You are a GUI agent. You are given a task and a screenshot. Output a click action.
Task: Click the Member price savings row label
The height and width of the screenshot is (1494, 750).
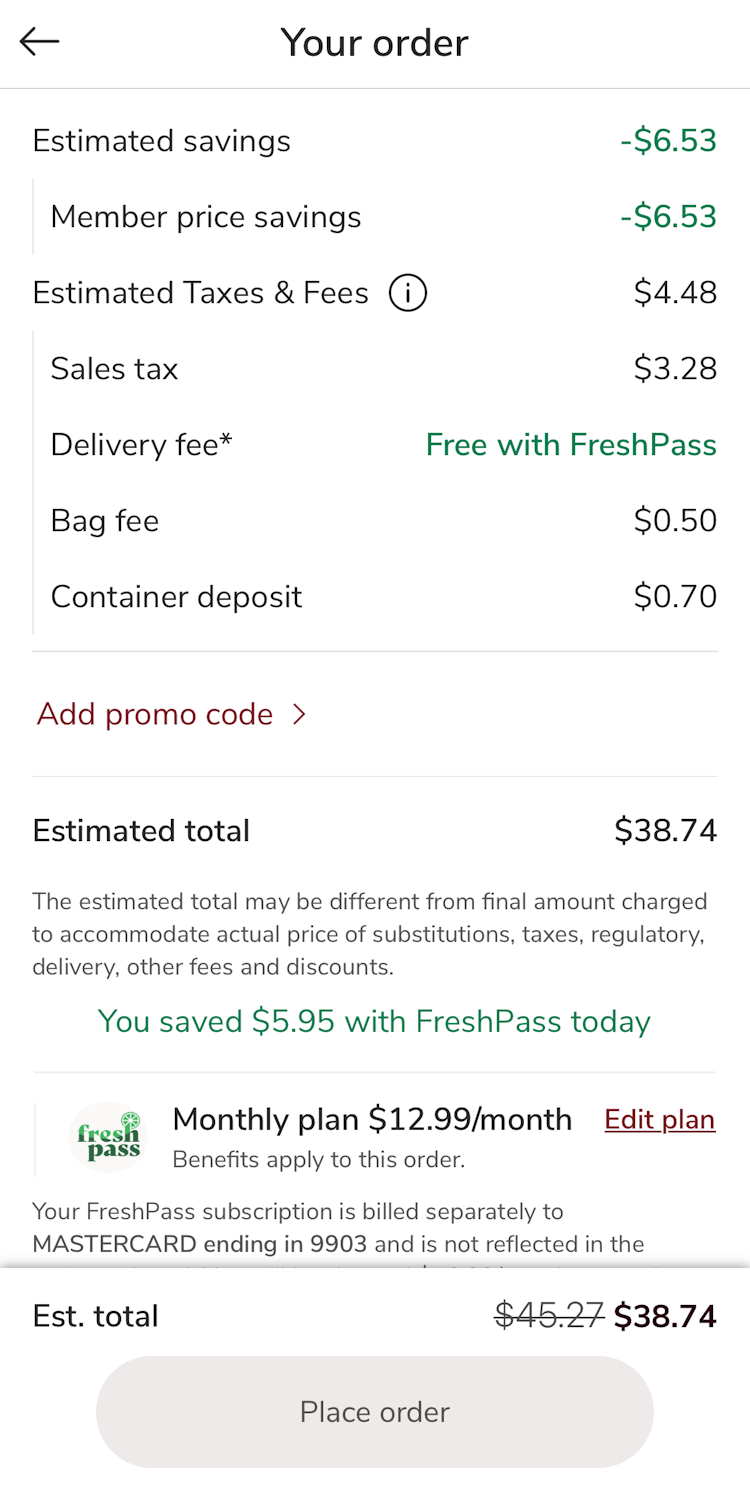pos(206,217)
